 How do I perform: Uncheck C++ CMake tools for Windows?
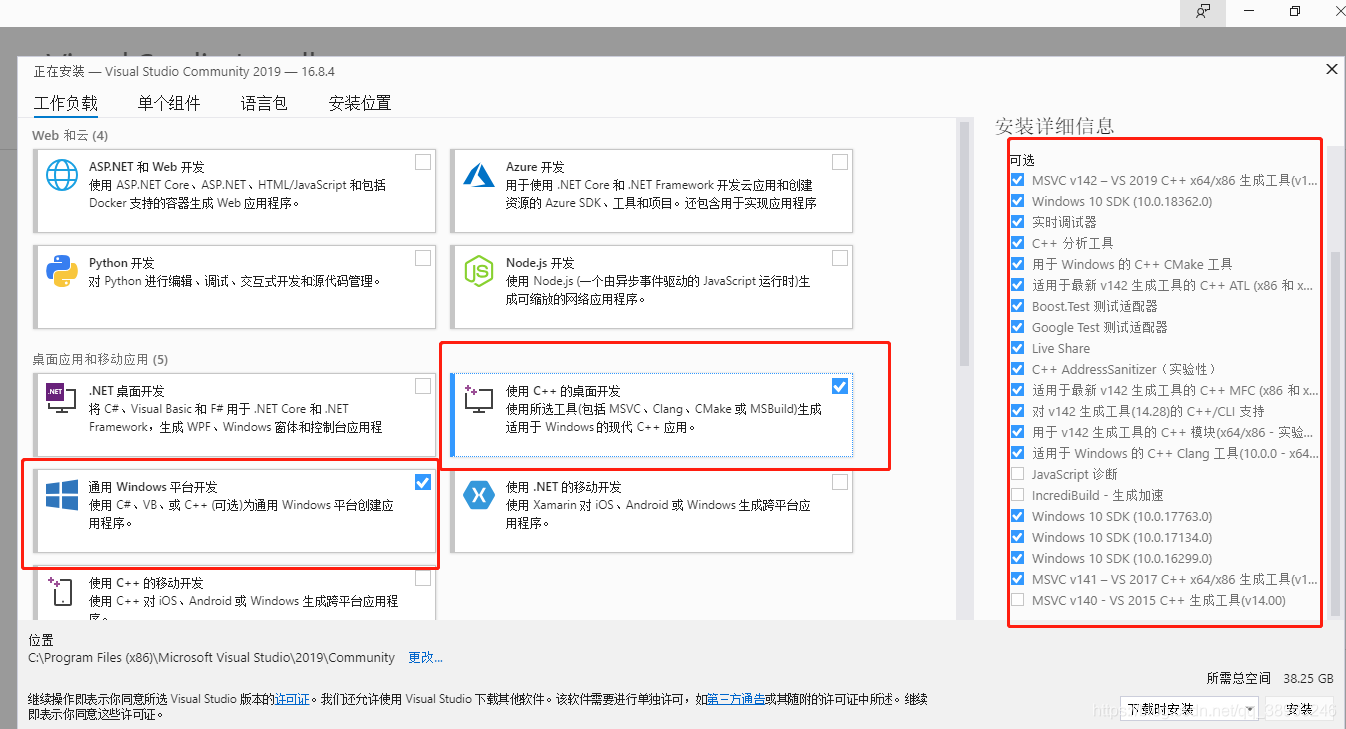[1018, 264]
